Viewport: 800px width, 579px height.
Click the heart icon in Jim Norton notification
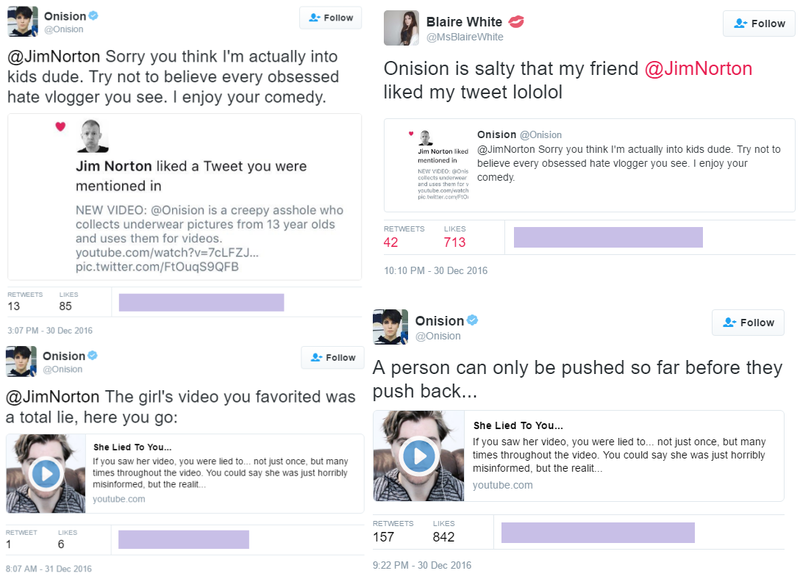click(60, 127)
